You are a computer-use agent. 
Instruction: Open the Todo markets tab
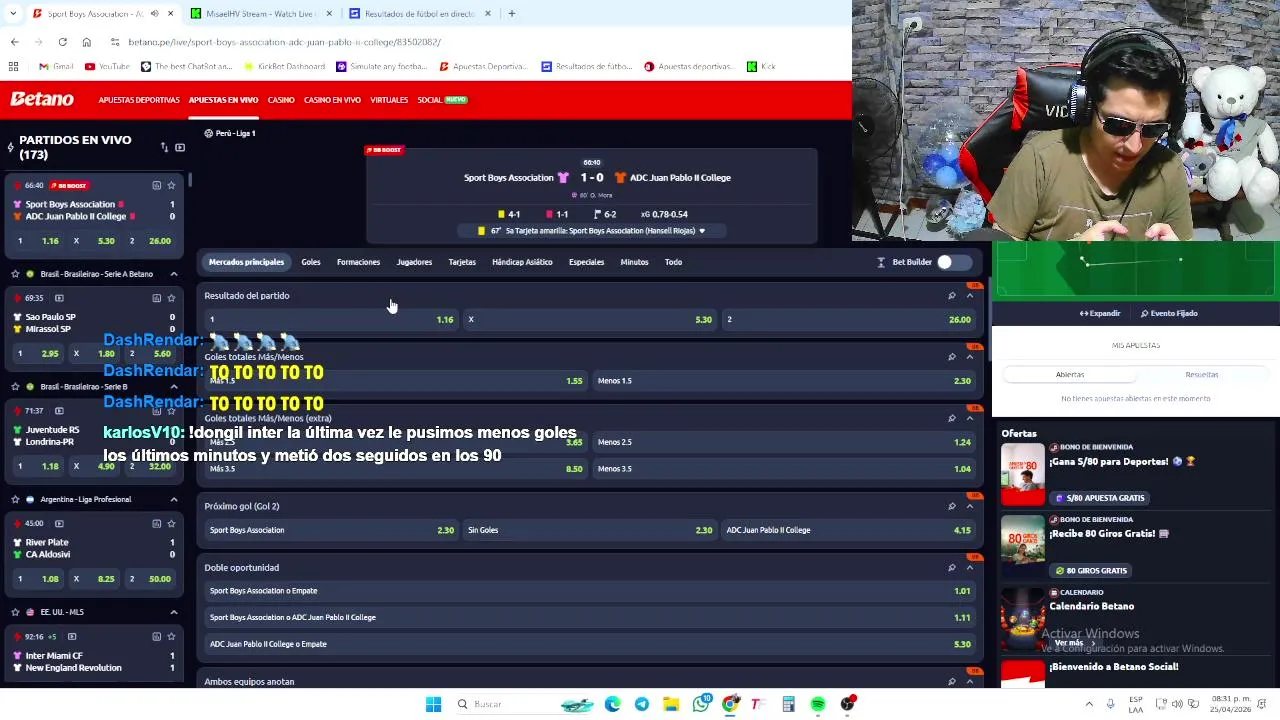(673, 262)
